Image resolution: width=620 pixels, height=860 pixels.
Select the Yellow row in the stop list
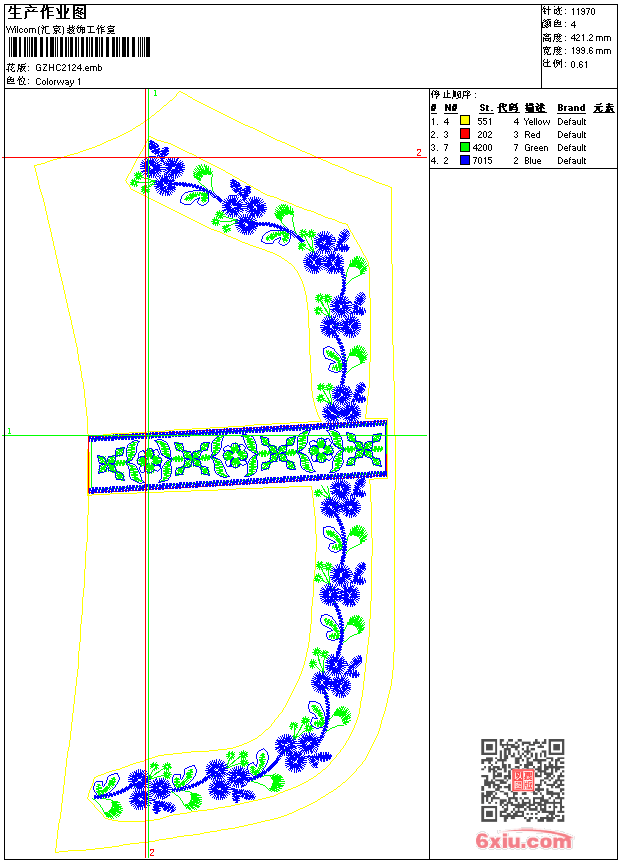tap(537, 121)
